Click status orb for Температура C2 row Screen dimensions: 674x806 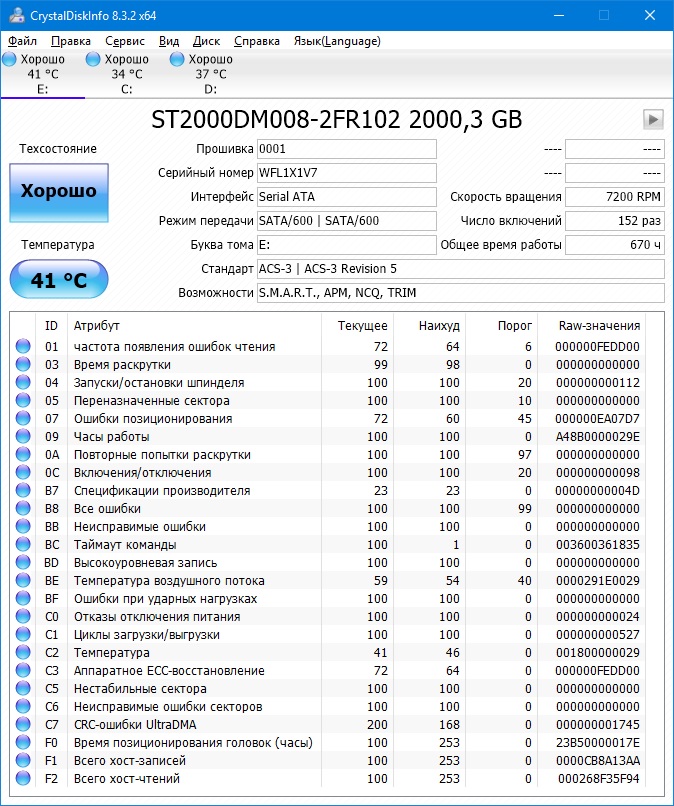23,652
